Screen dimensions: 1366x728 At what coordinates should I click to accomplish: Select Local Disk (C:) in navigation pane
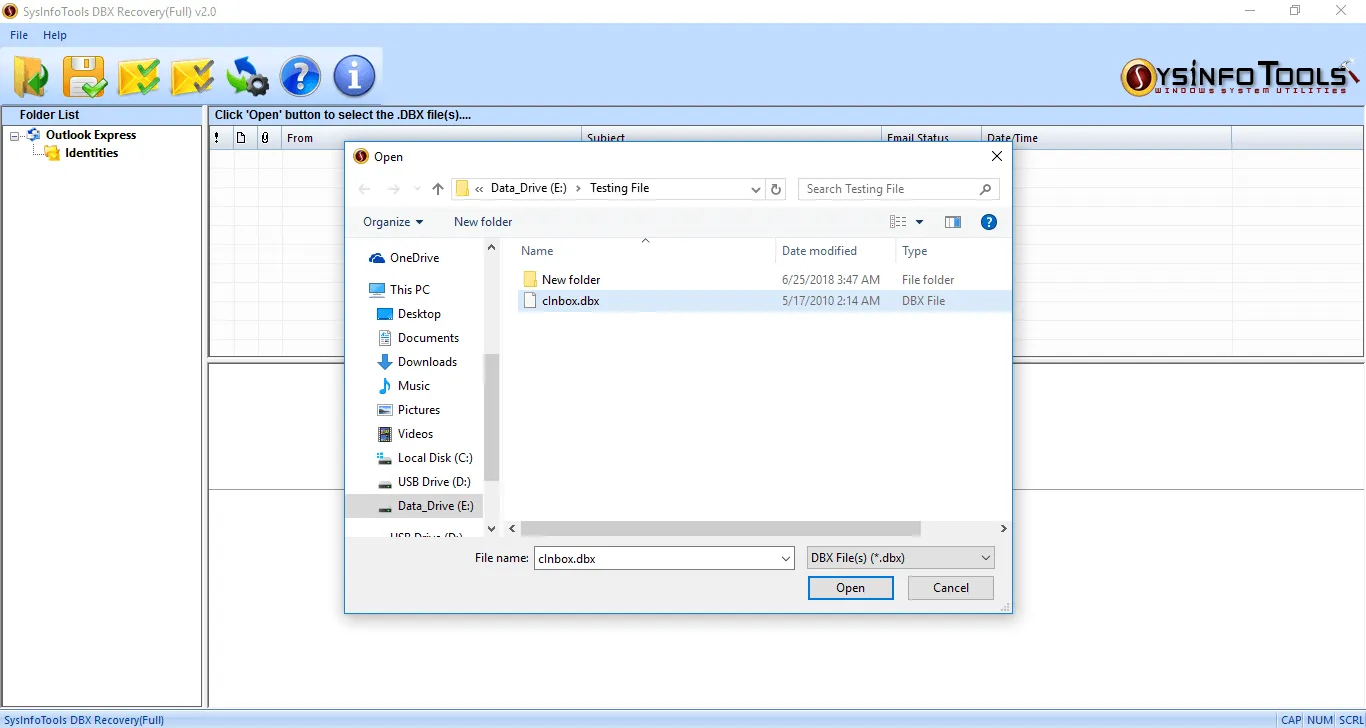(x=435, y=458)
